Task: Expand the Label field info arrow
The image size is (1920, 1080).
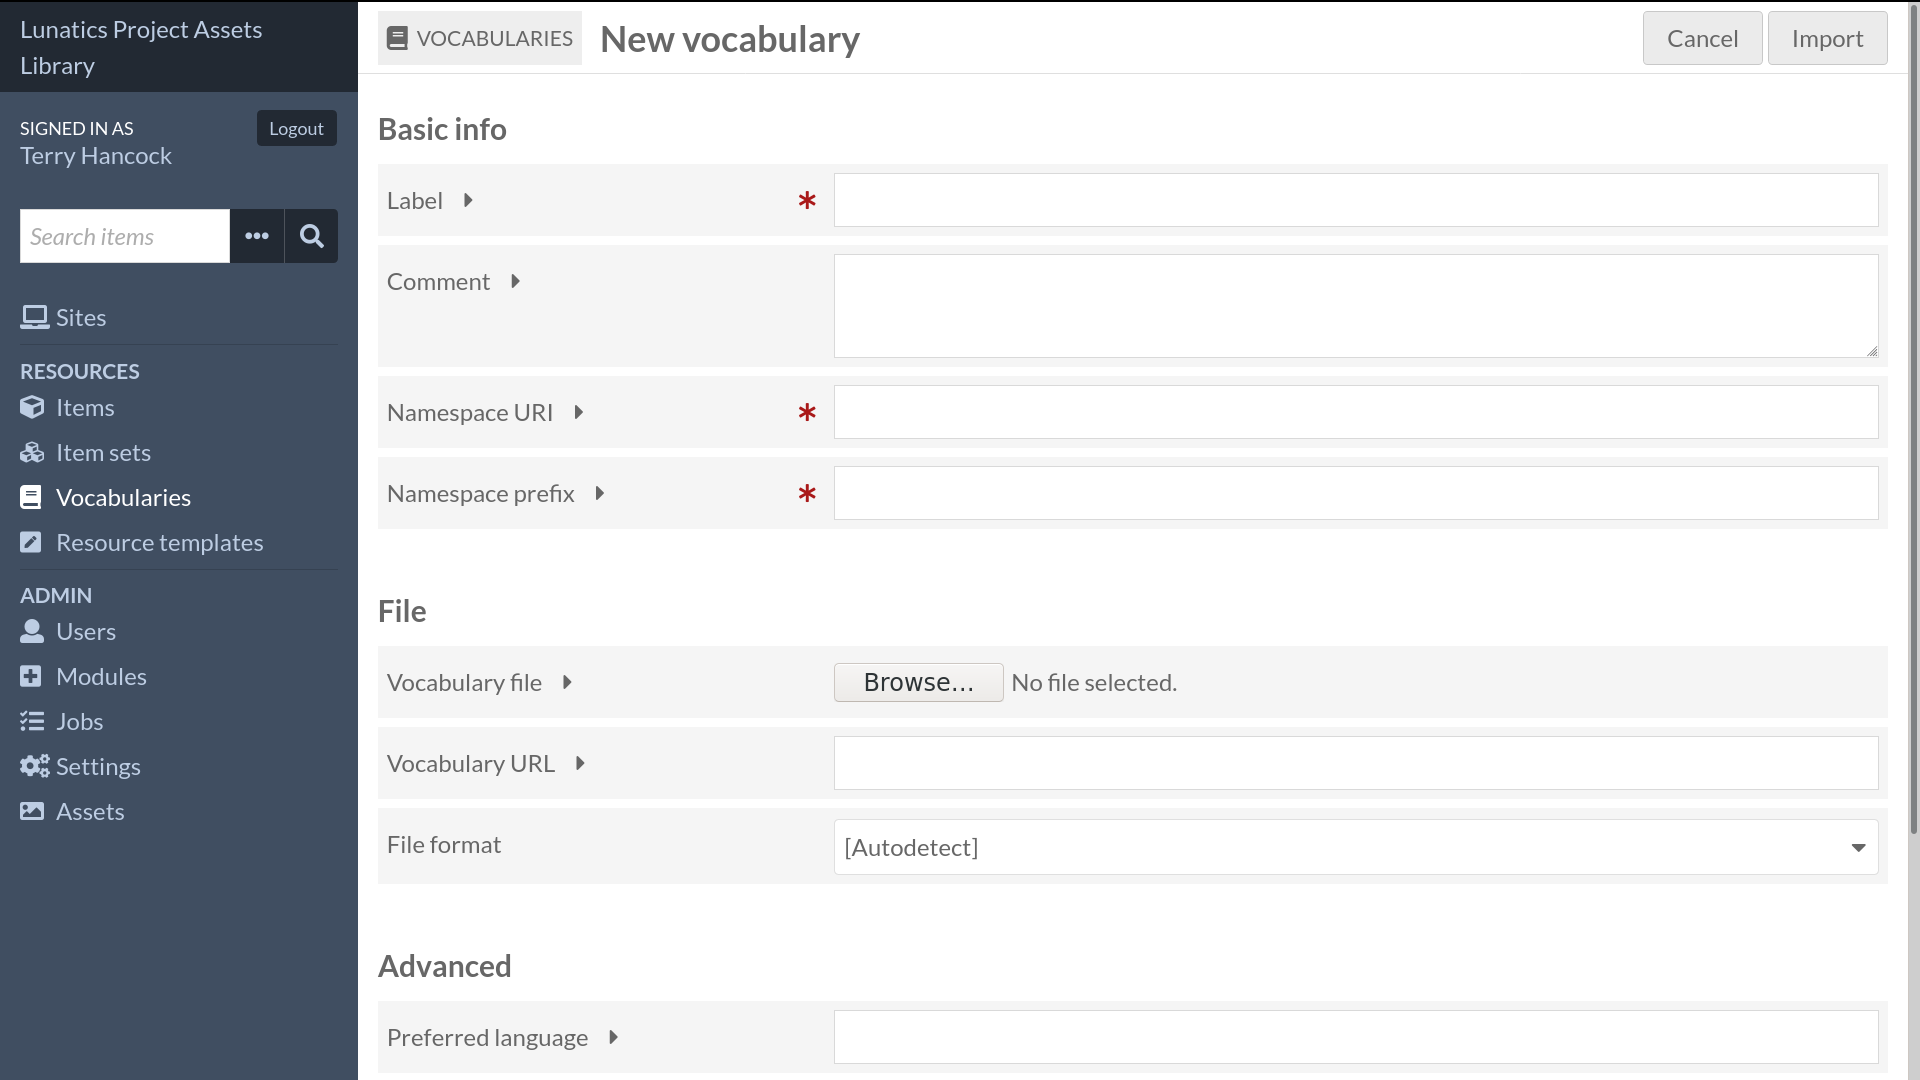Action: pyautogui.click(x=468, y=200)
